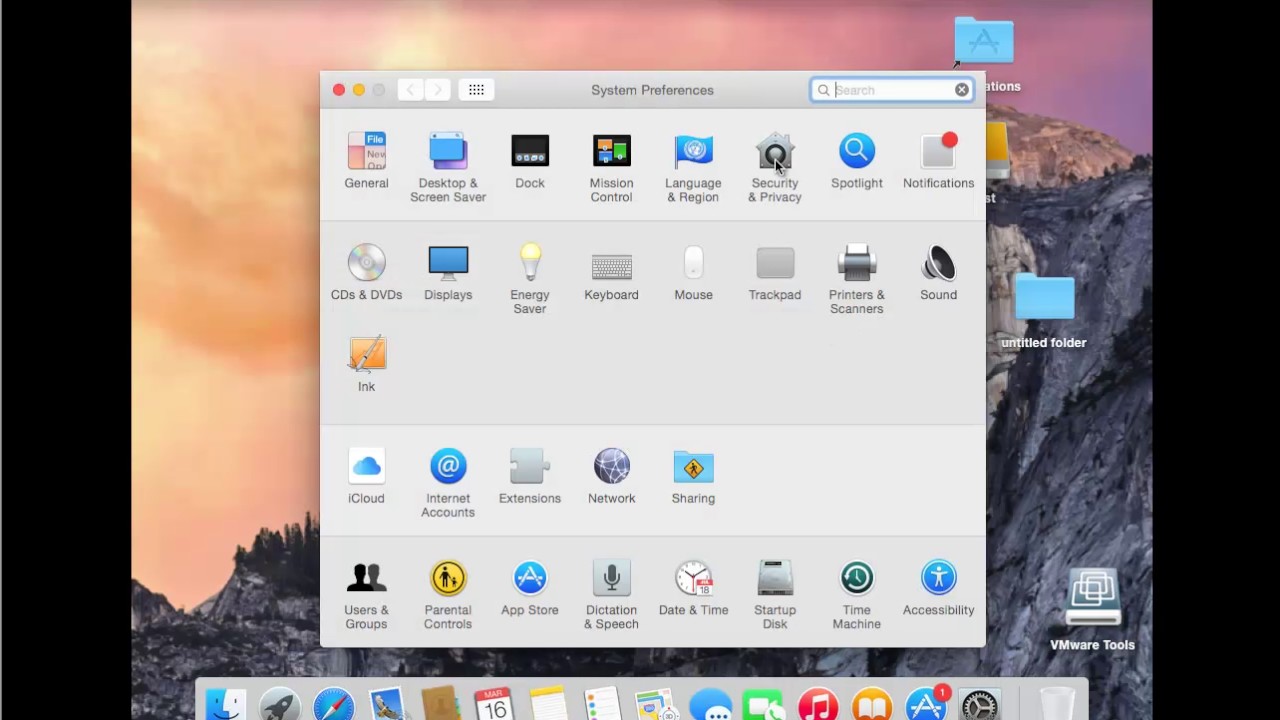Viewport: 1280px width, 720px height.
Task: Open Mouse preferences
Action: point(693,272)
